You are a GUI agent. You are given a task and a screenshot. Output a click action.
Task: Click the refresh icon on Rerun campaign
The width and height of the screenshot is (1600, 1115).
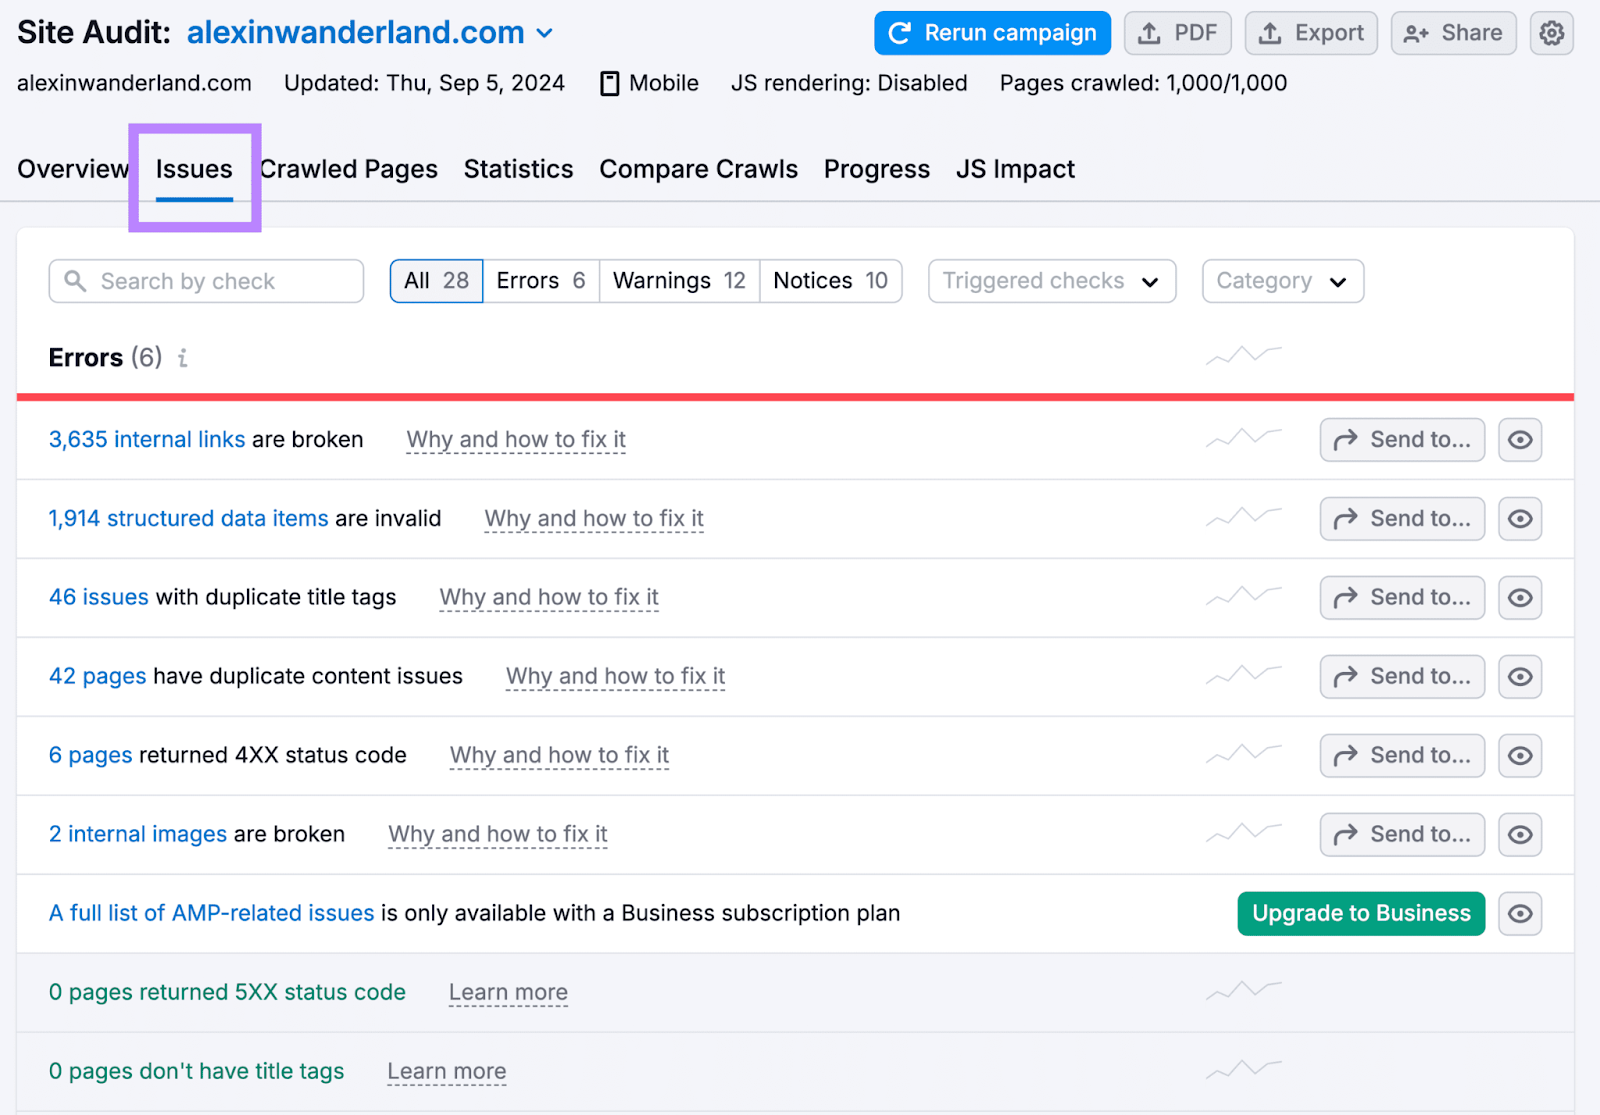click(900, 32)
